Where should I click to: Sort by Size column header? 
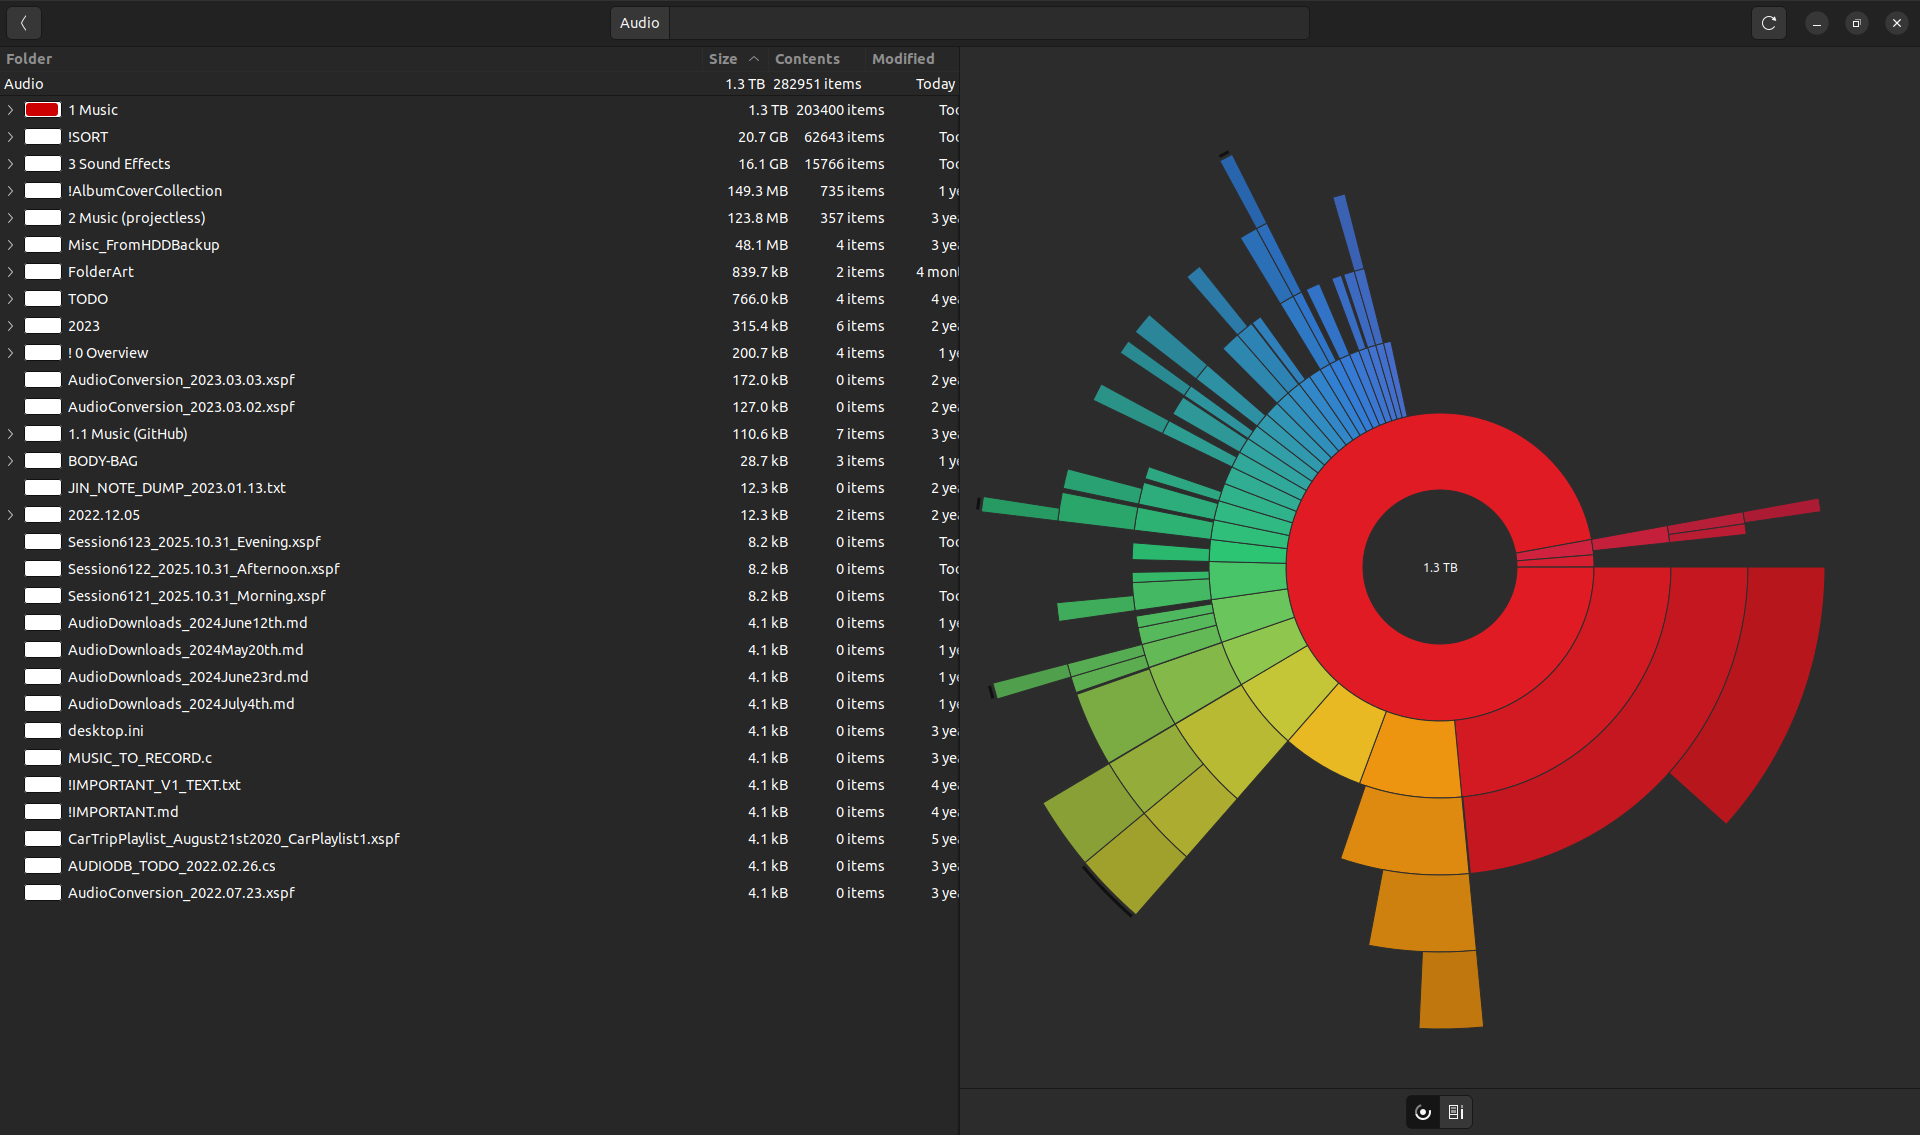point(722,59)
